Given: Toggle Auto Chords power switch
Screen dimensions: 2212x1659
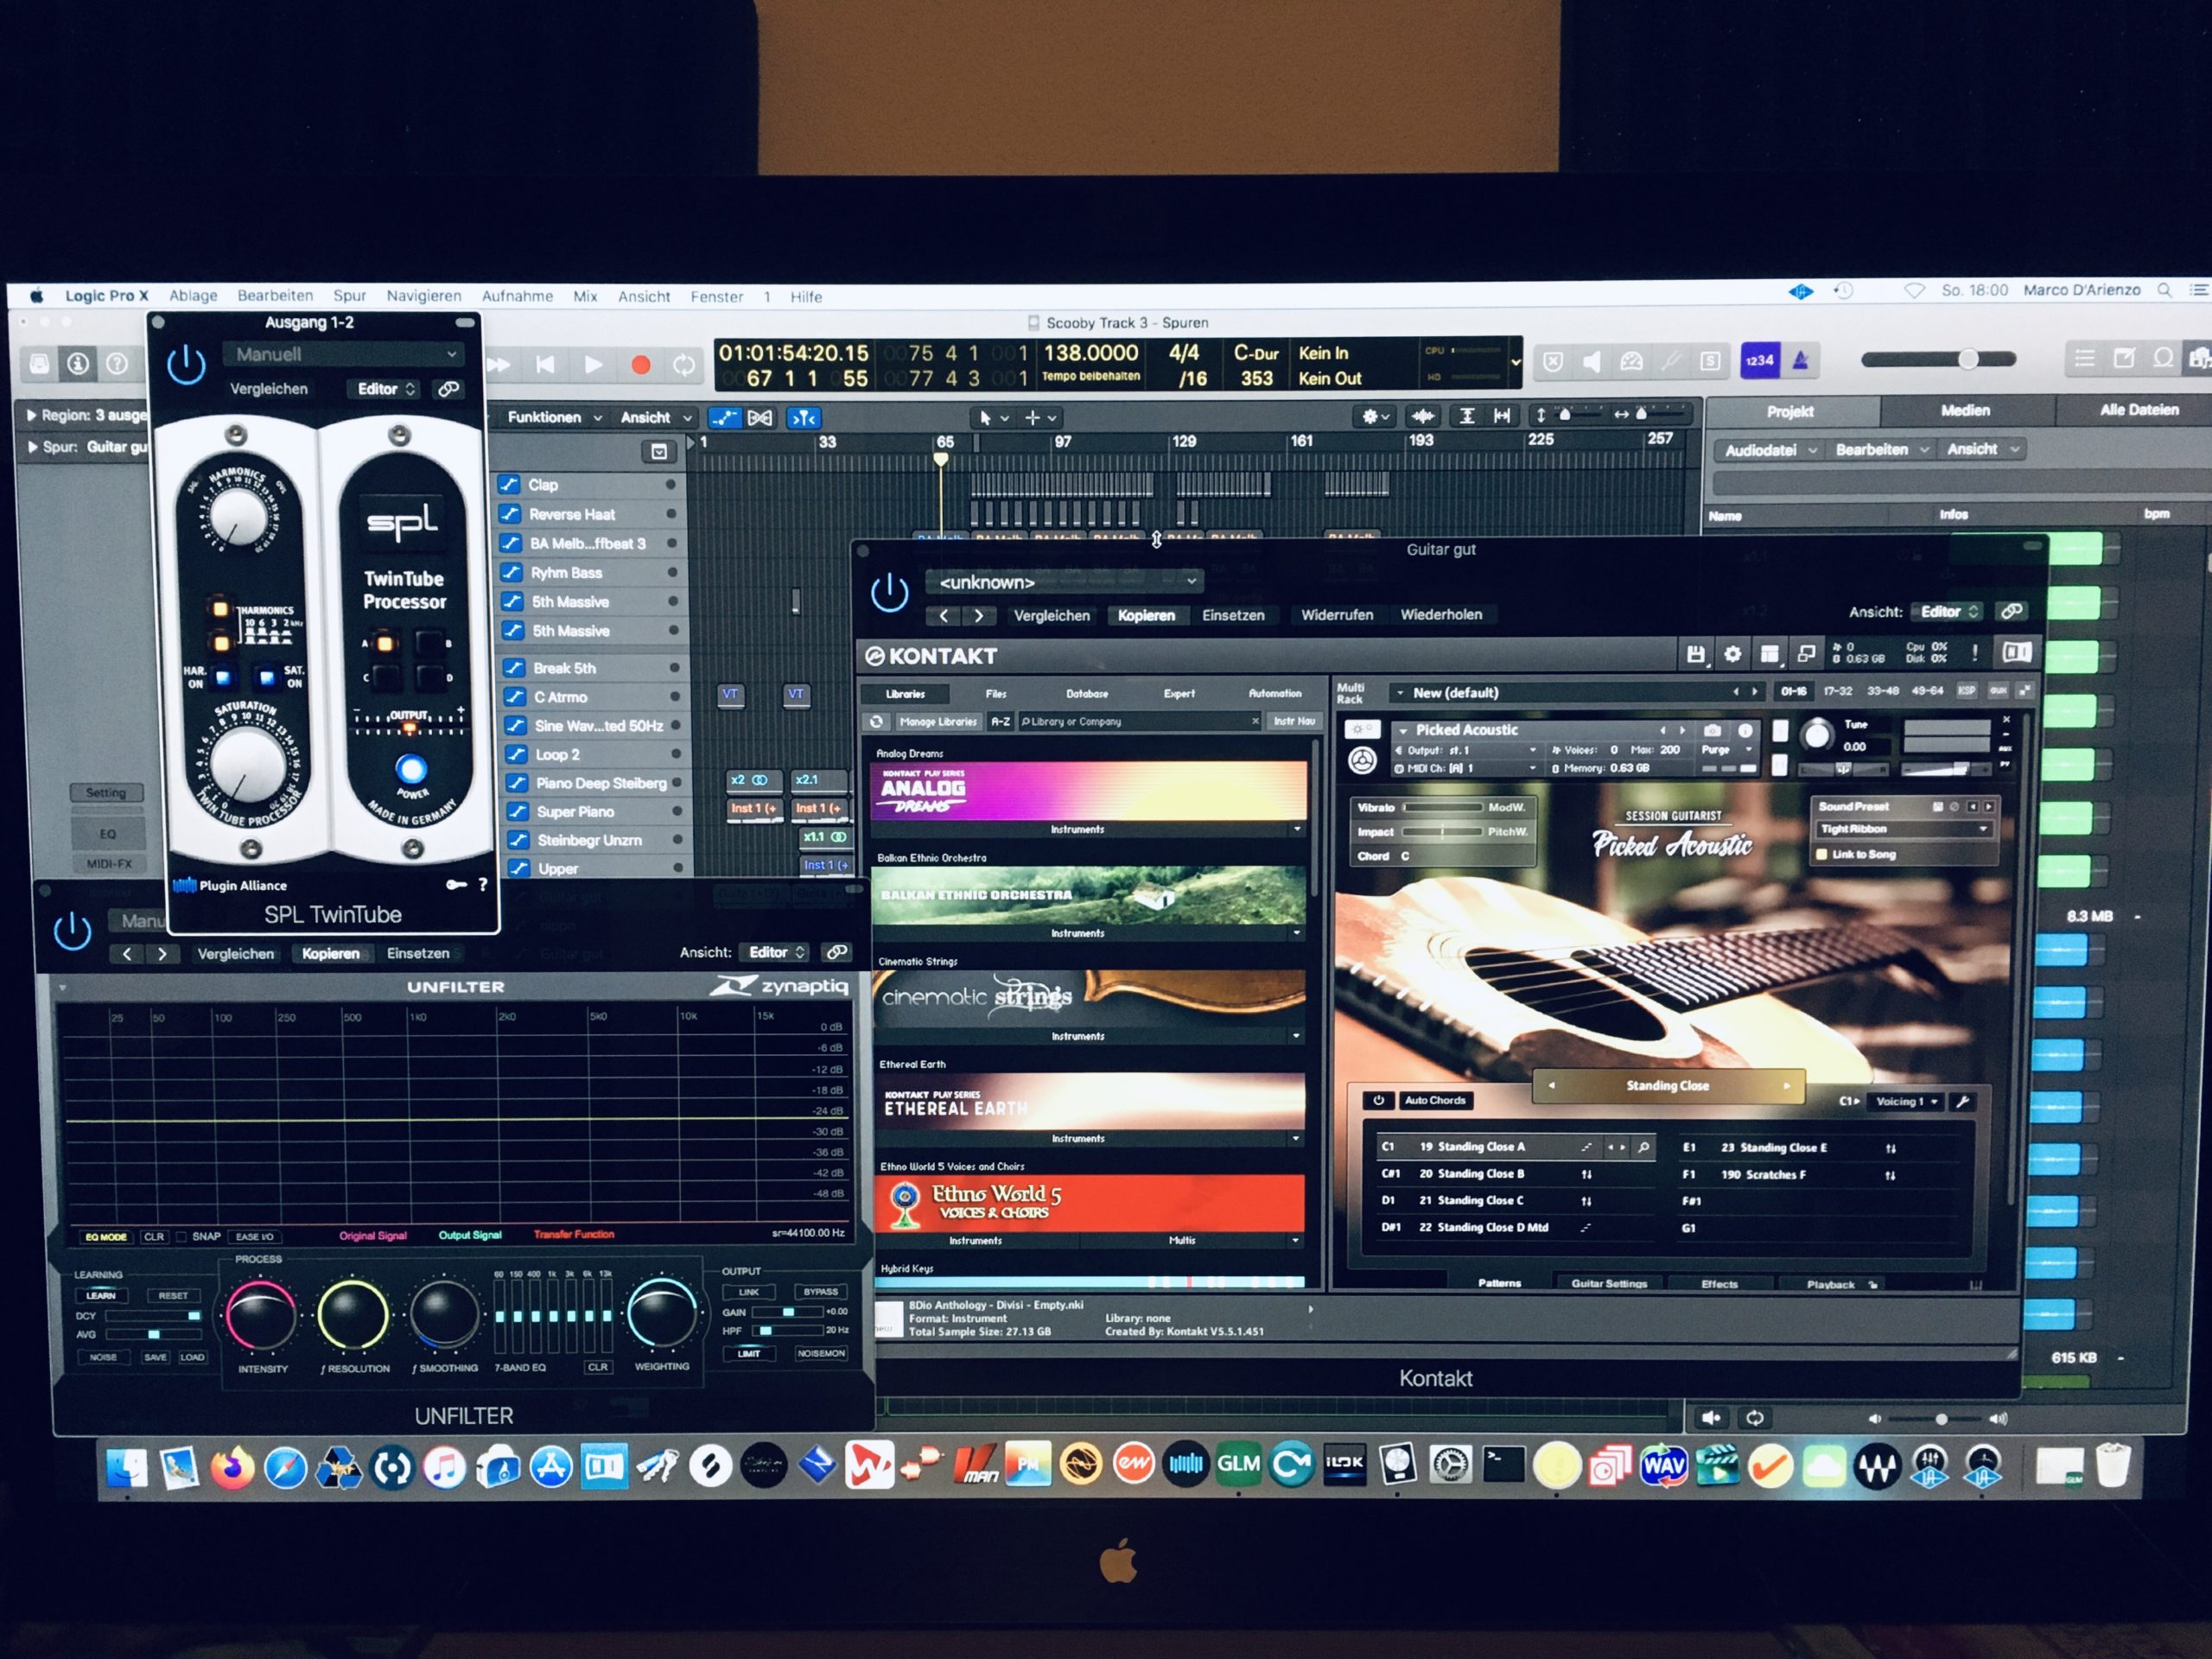Looking at the screenshot, I should coord(1378,1100).
